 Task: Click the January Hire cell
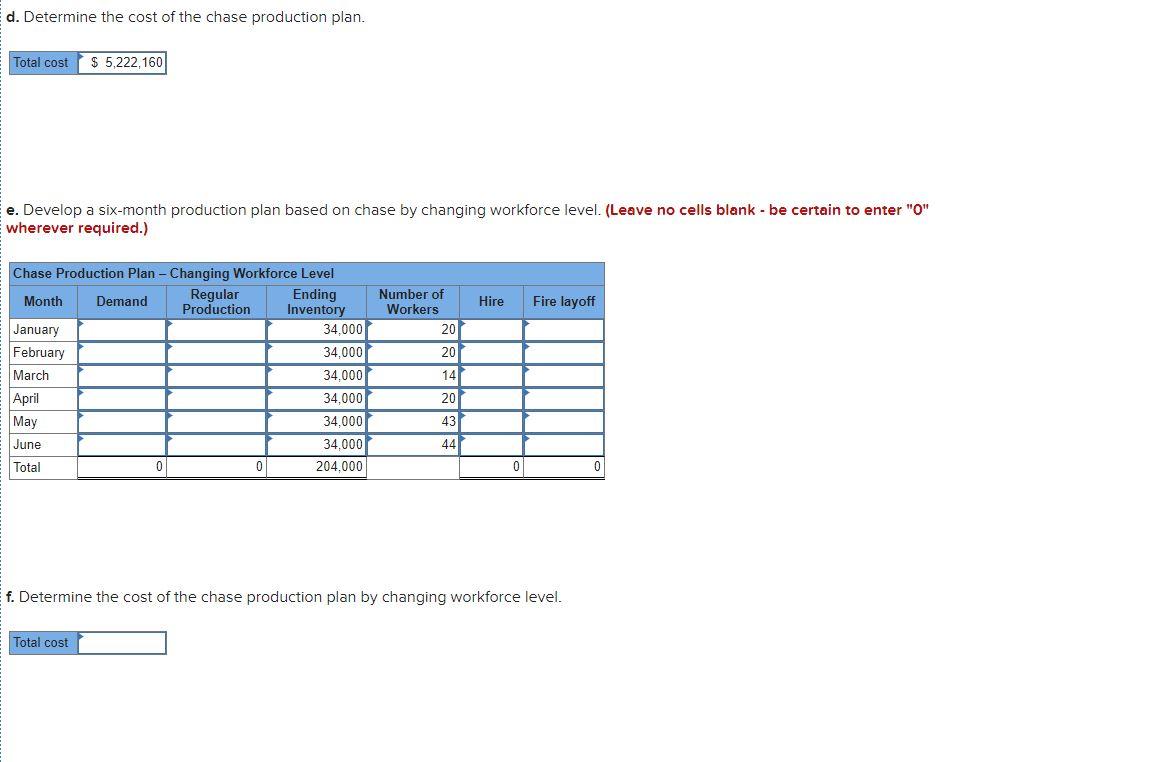(491, 329)
